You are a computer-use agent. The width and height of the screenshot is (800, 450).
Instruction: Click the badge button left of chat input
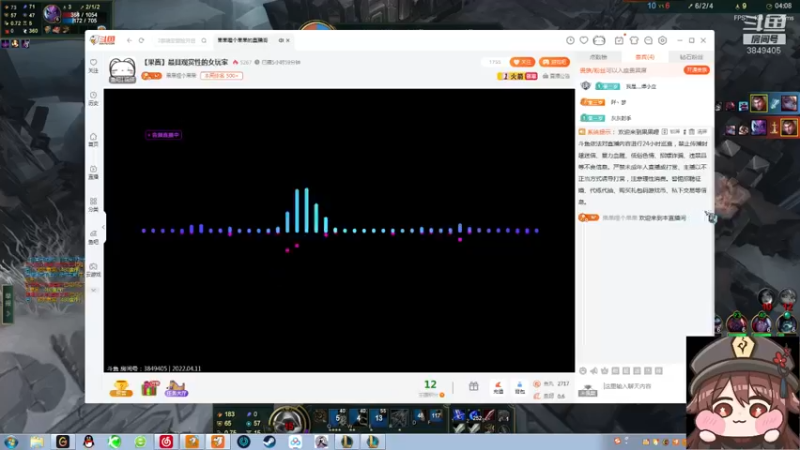coord(588,390)
